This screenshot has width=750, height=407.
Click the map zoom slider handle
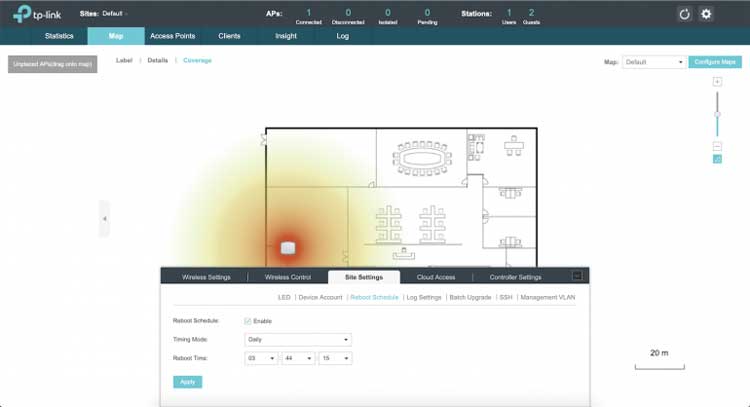tap(717, 114)
